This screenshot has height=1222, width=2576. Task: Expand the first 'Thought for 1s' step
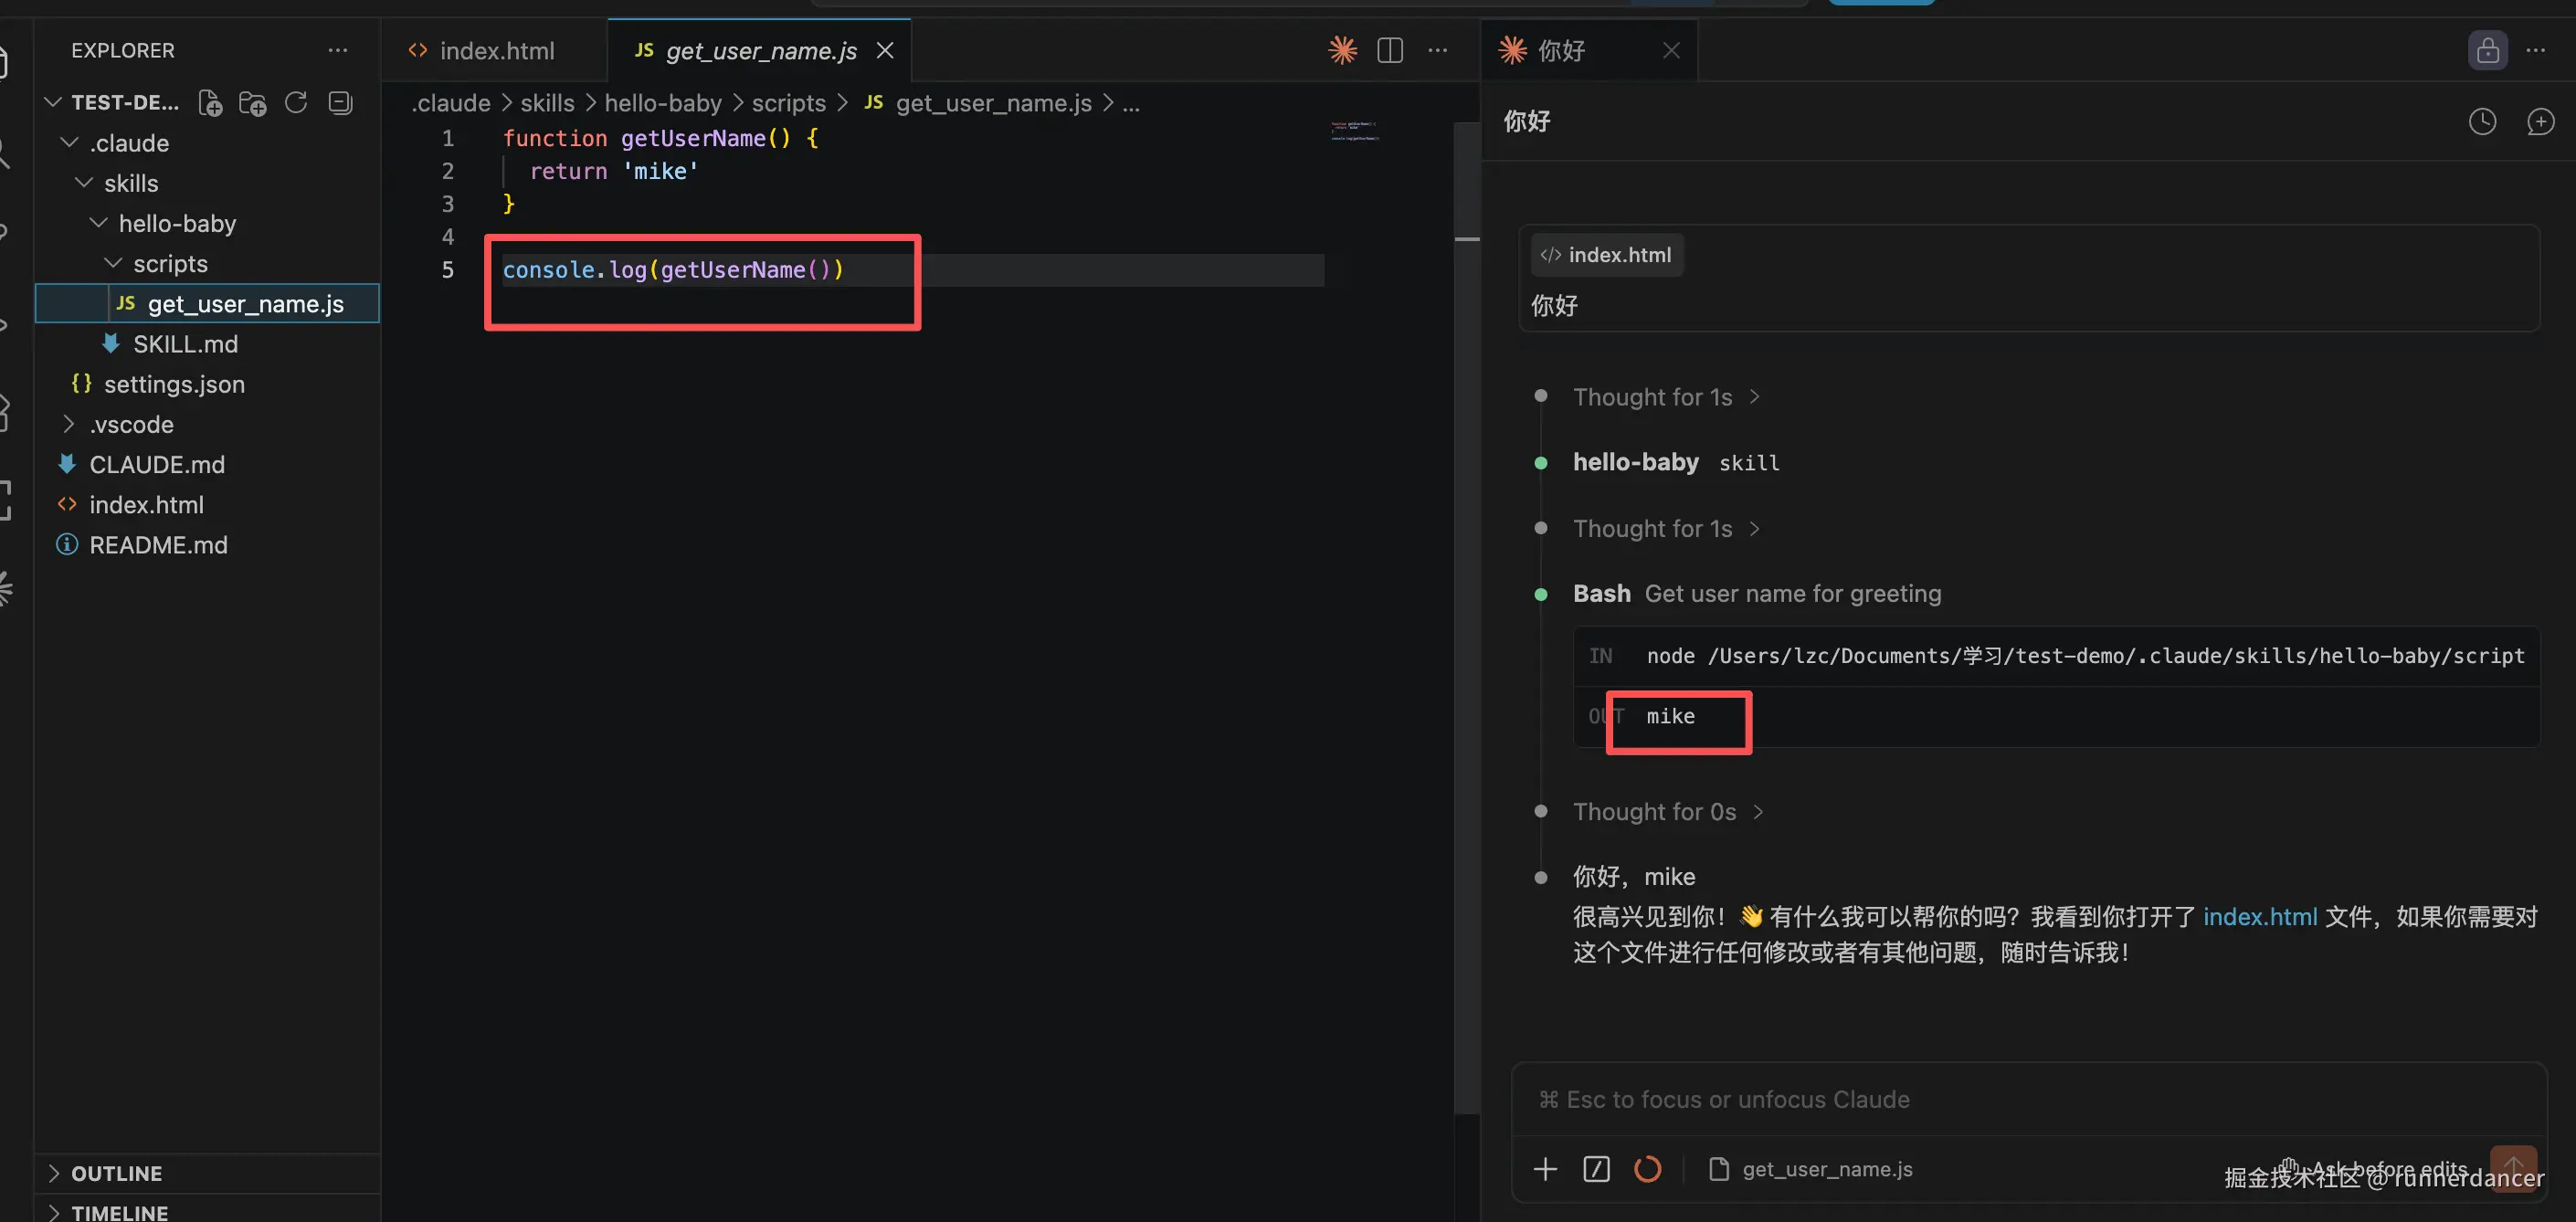tap(1666, 397)
